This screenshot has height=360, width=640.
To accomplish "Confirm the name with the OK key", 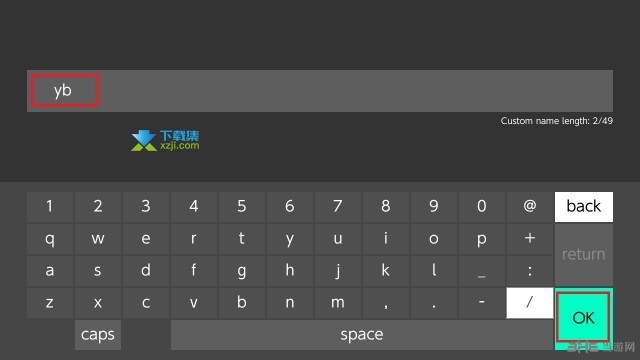I will (x=584, y=318).
